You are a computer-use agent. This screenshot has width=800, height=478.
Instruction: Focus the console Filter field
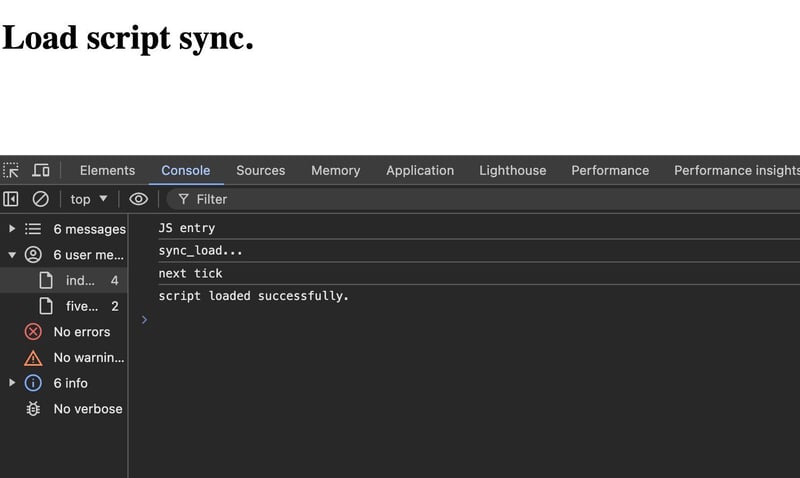pyautogui.click(x=485, y=199)
